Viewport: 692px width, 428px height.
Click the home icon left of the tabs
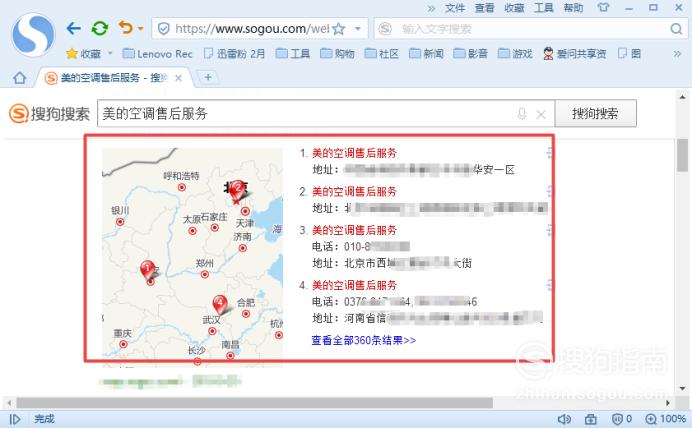click(19, 78)
